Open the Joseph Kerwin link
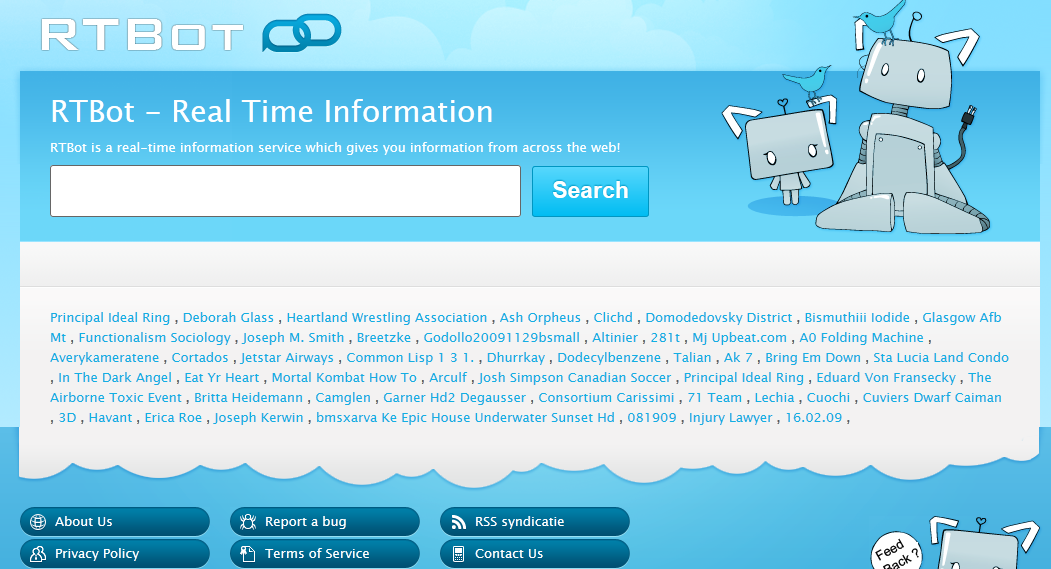The width and height of the screenshot is (1051, 569). [259, 418]
